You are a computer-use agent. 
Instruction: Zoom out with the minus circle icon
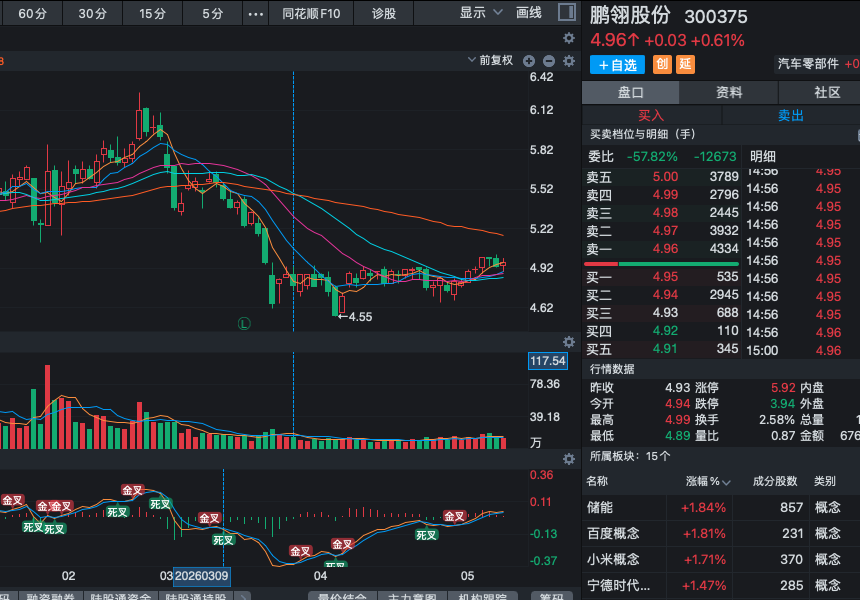pyautogui.click(x=548, y=61)
